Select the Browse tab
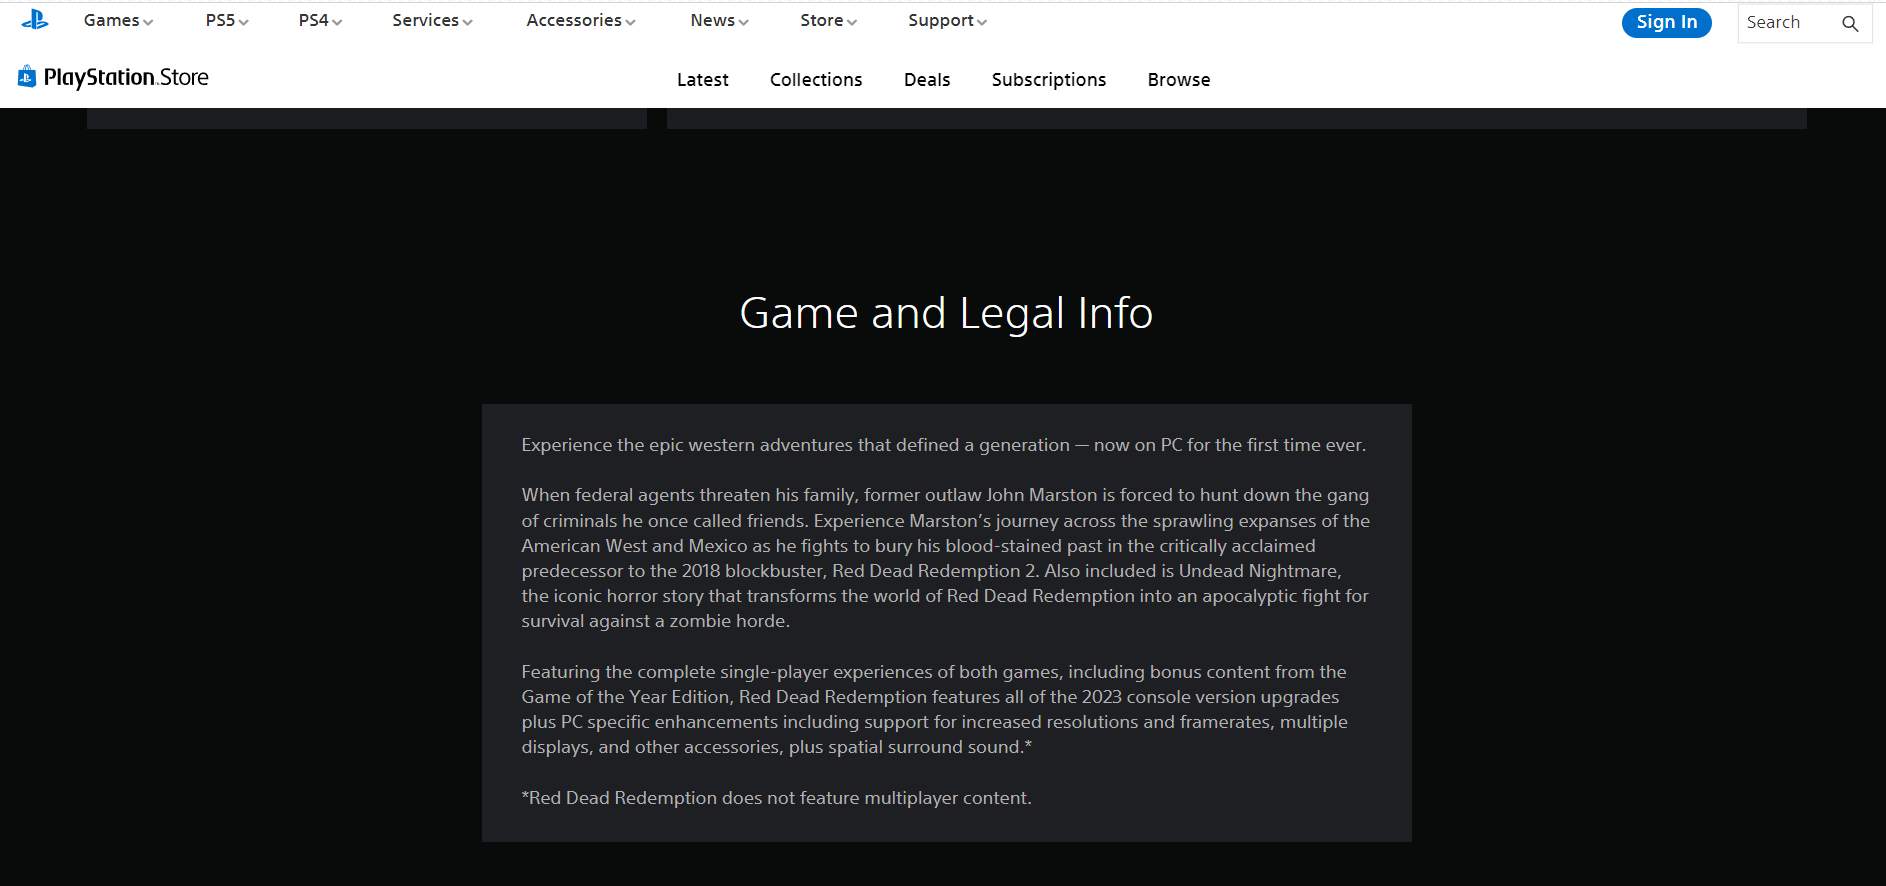 click(x=1178, y=80)
